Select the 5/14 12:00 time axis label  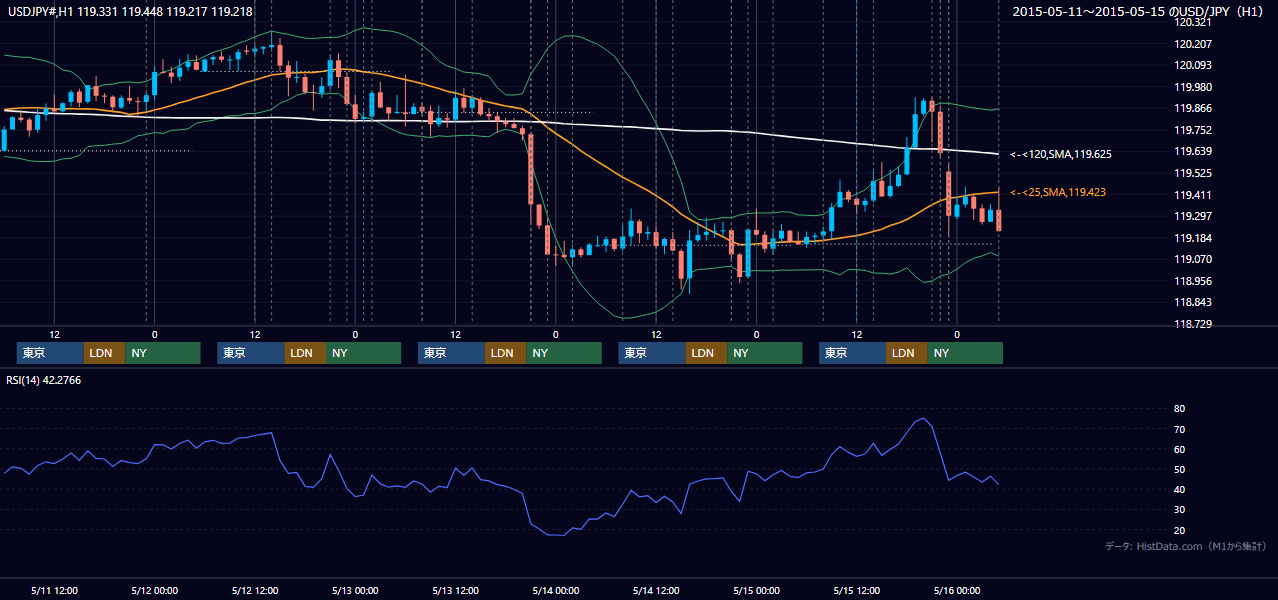(x=656, y=590)
